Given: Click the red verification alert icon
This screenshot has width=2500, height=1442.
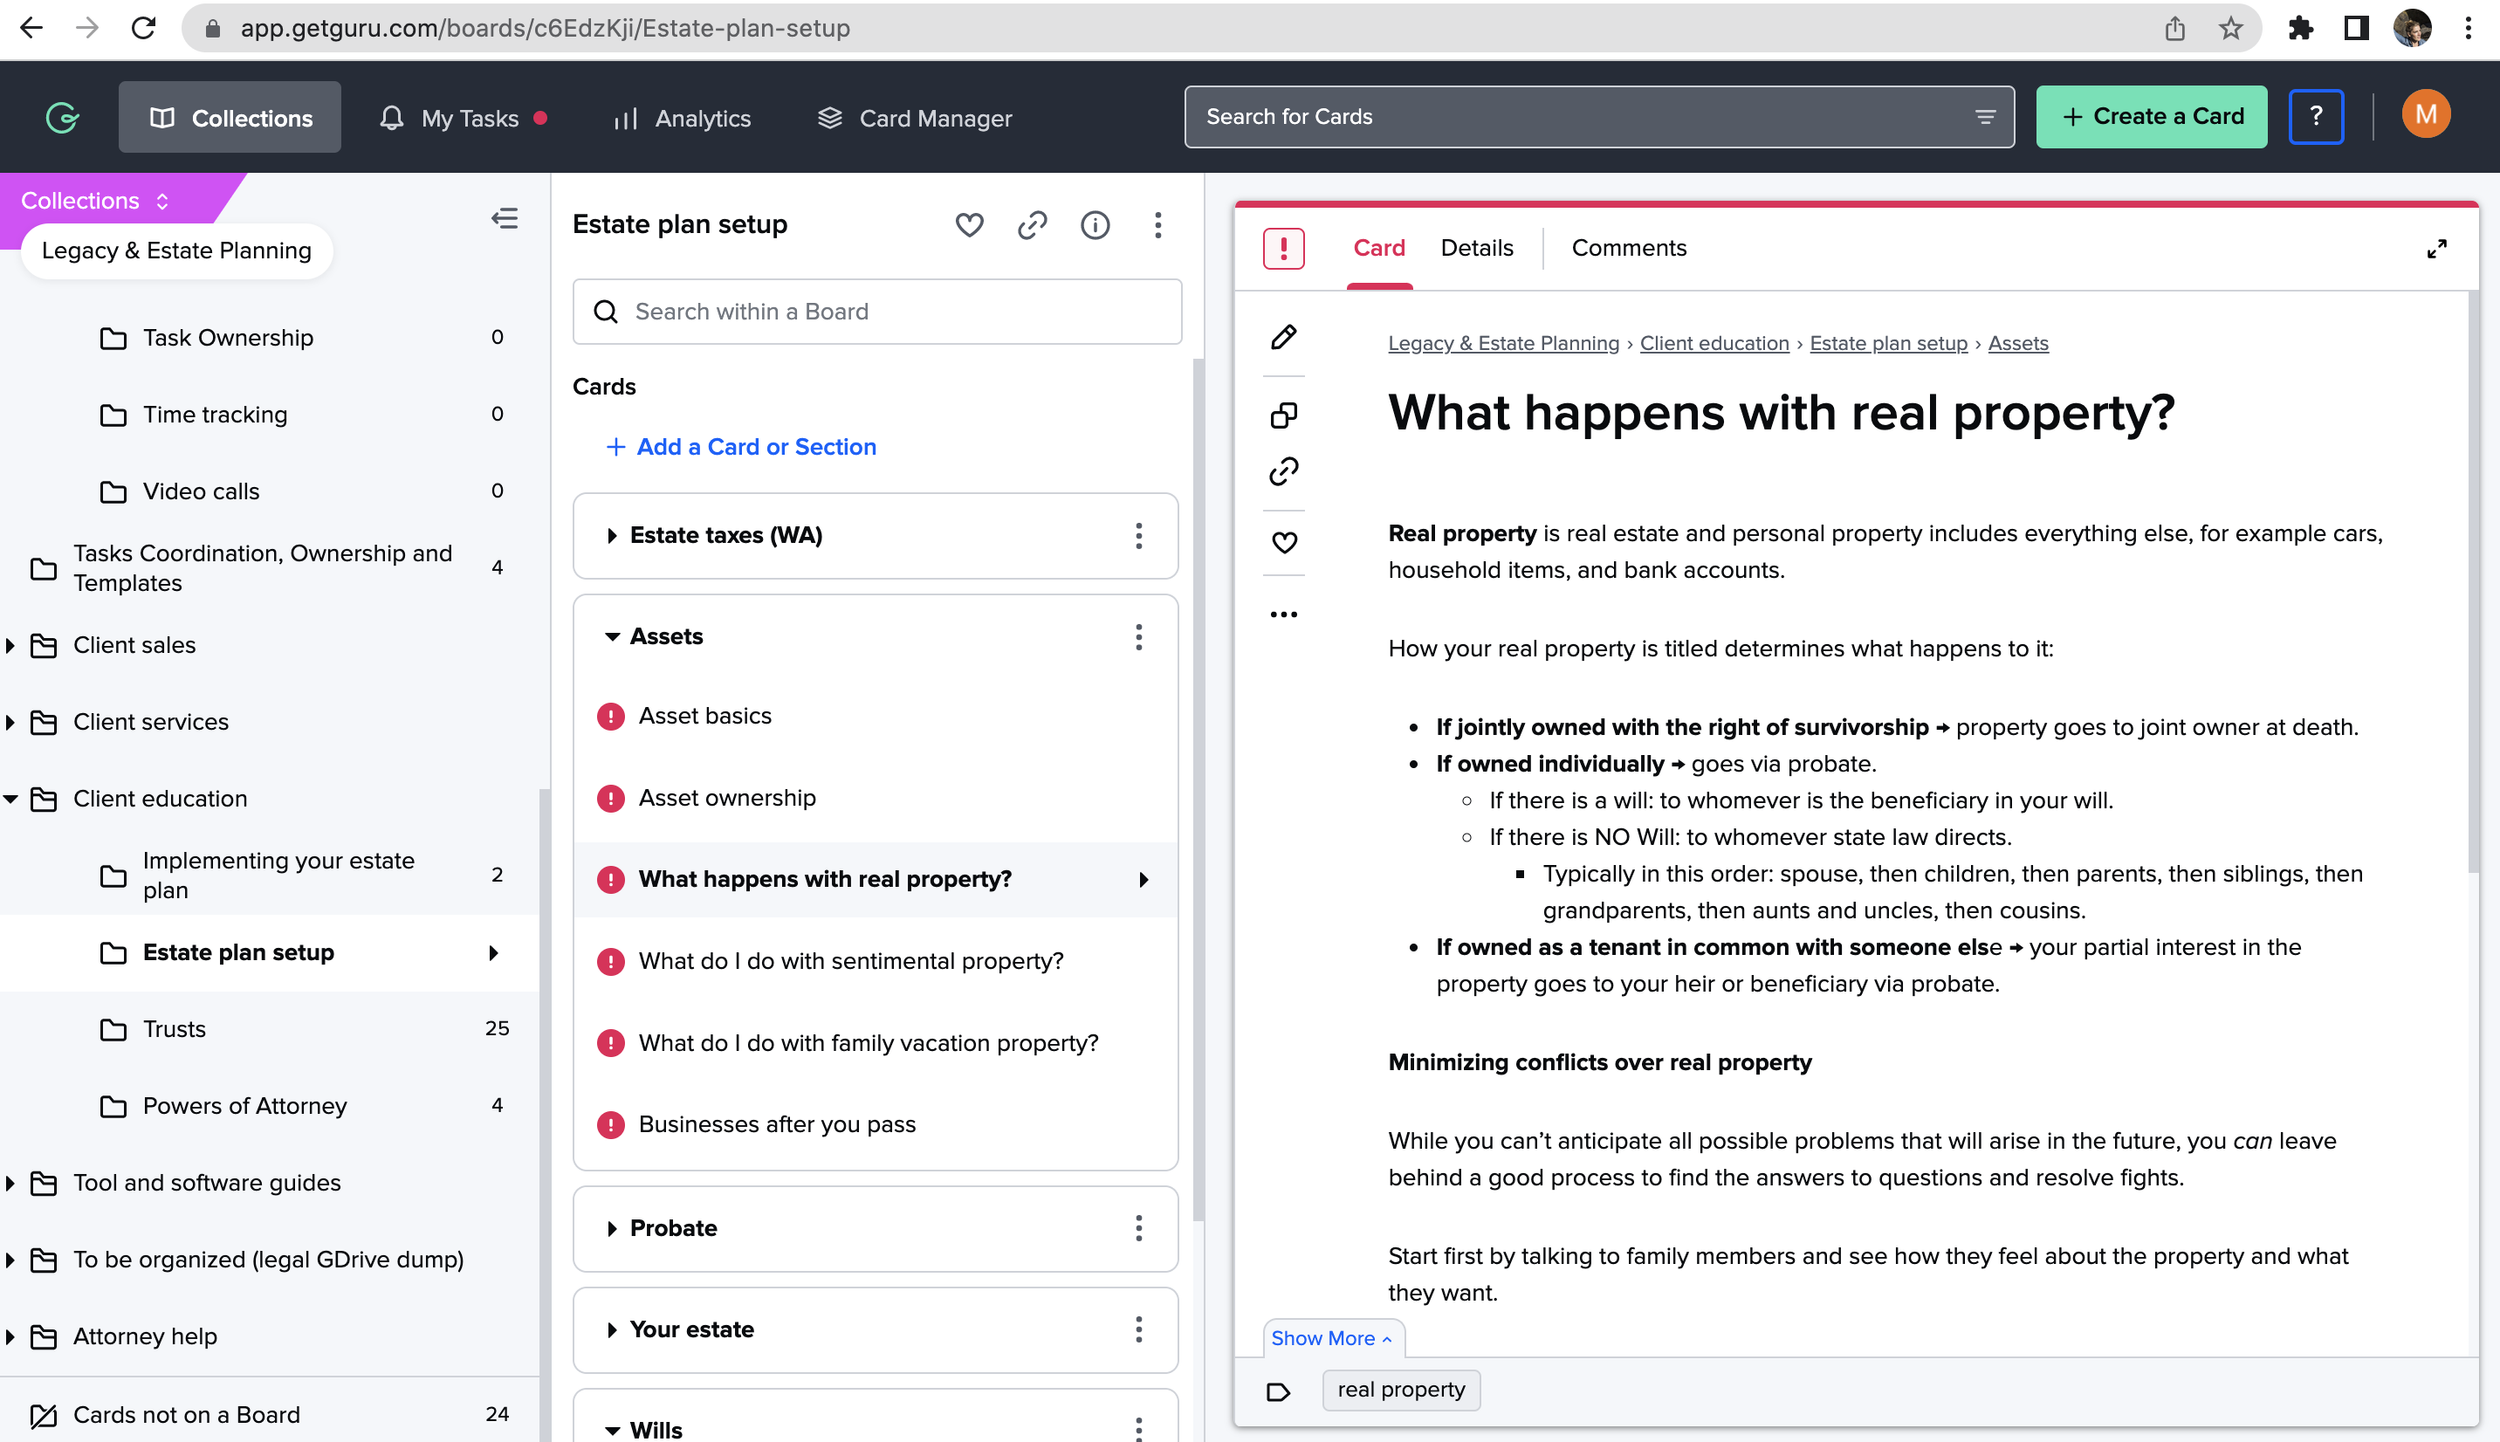Looking at the screenshot, I should (x=1284, y=249).
